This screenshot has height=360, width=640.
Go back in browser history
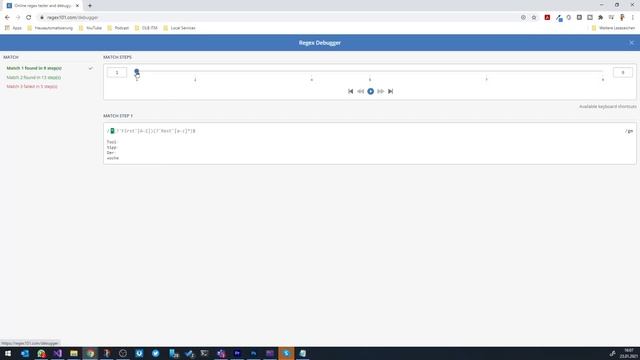7,18
